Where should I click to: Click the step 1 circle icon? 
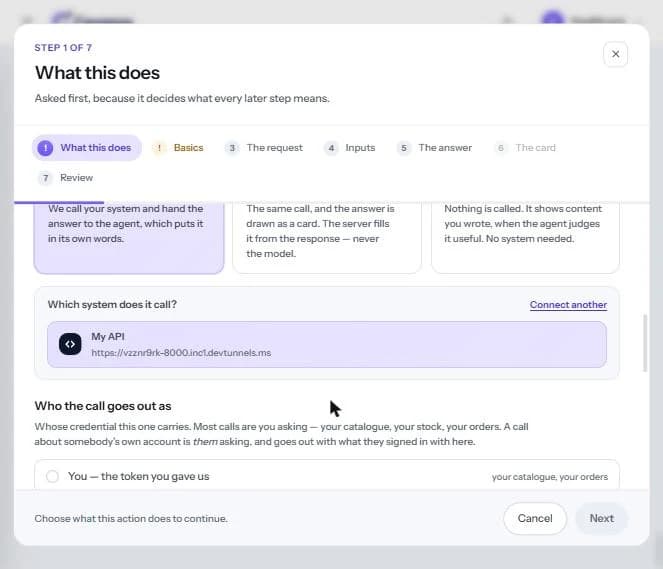(45, 148)
